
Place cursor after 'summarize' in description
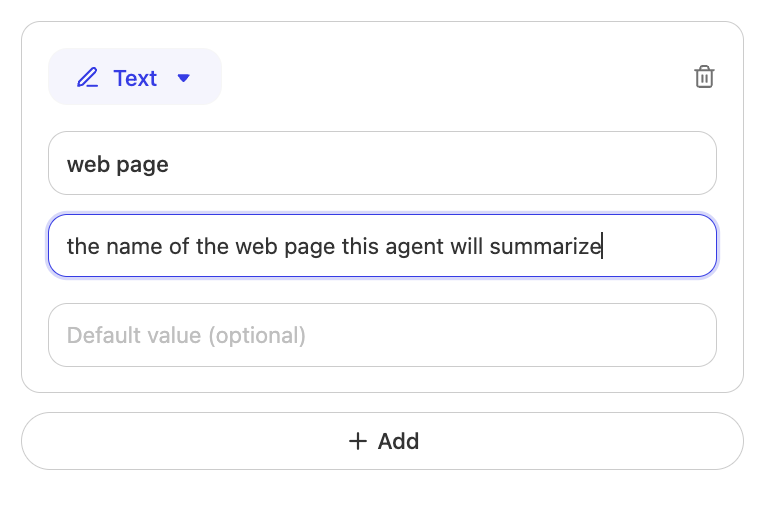pos(601,245)
